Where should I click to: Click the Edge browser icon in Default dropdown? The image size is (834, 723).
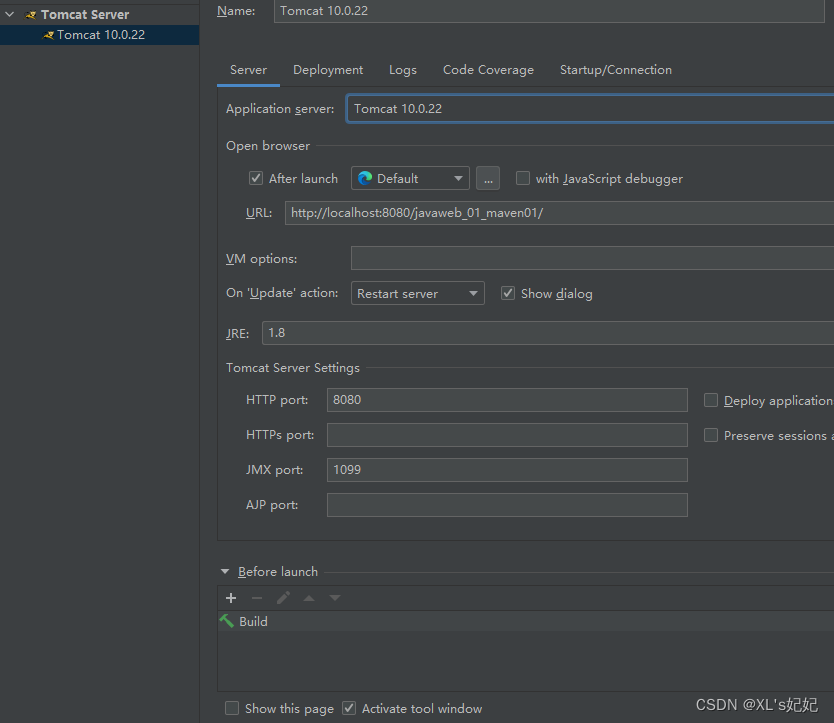click(365, 178)
